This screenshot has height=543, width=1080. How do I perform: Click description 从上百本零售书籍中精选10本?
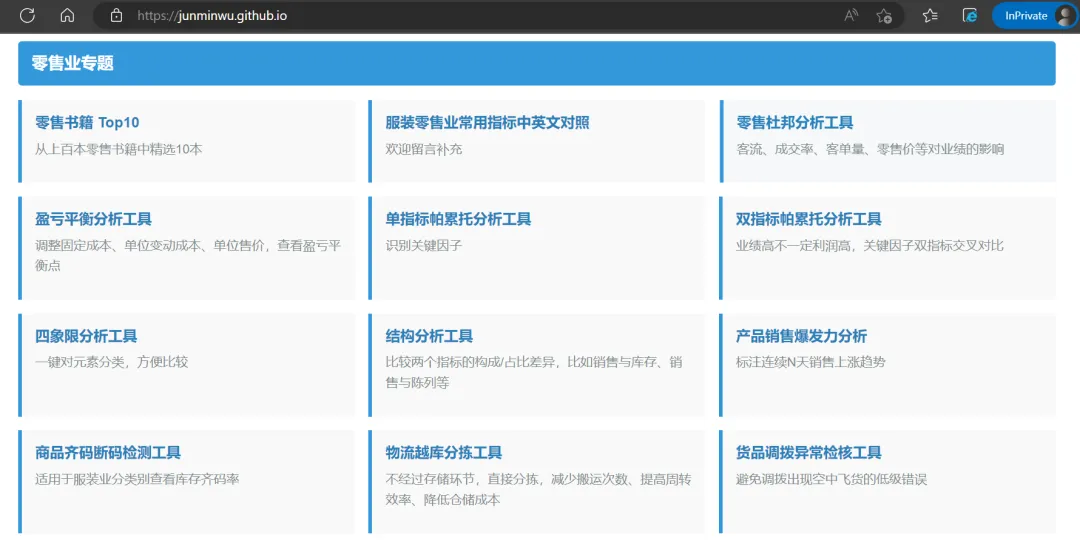pyautogui.click(x=118, y=149)
